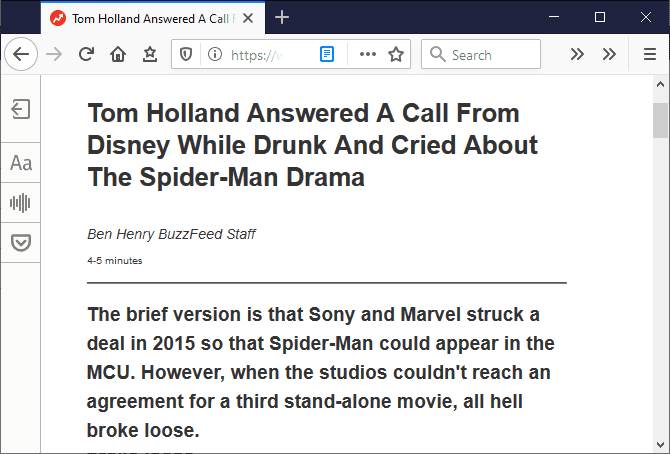Open a new tab
The image size is (670, 454).
pos(283,18)
